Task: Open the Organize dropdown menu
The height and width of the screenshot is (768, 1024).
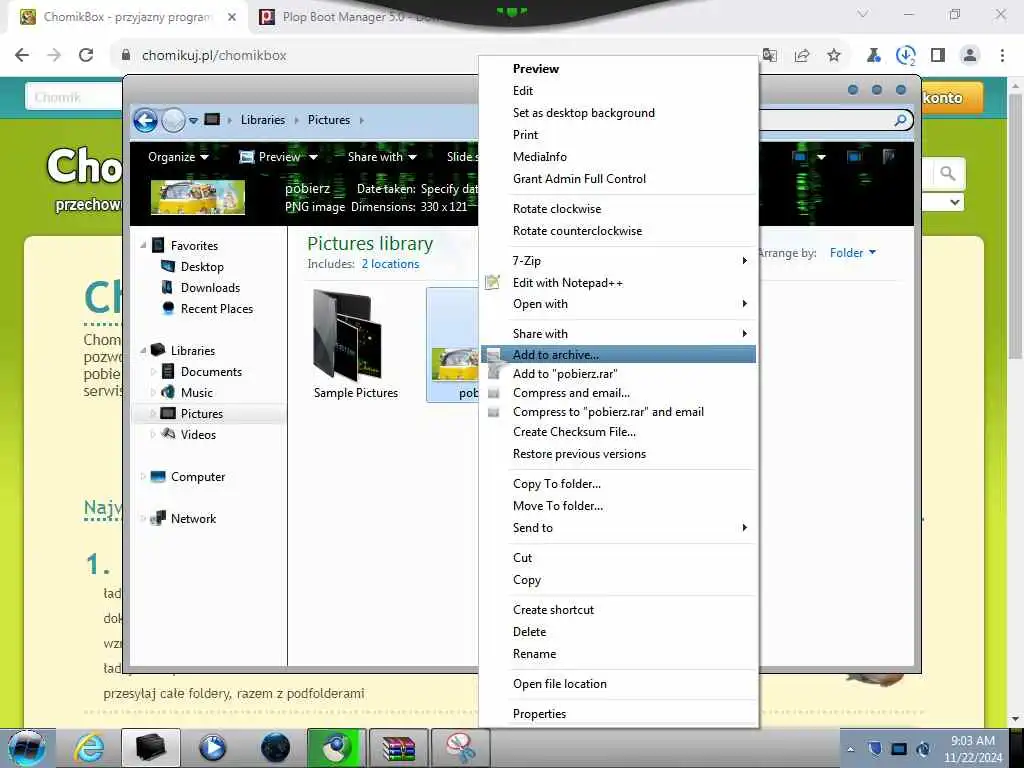Action: tap(178, 157)
